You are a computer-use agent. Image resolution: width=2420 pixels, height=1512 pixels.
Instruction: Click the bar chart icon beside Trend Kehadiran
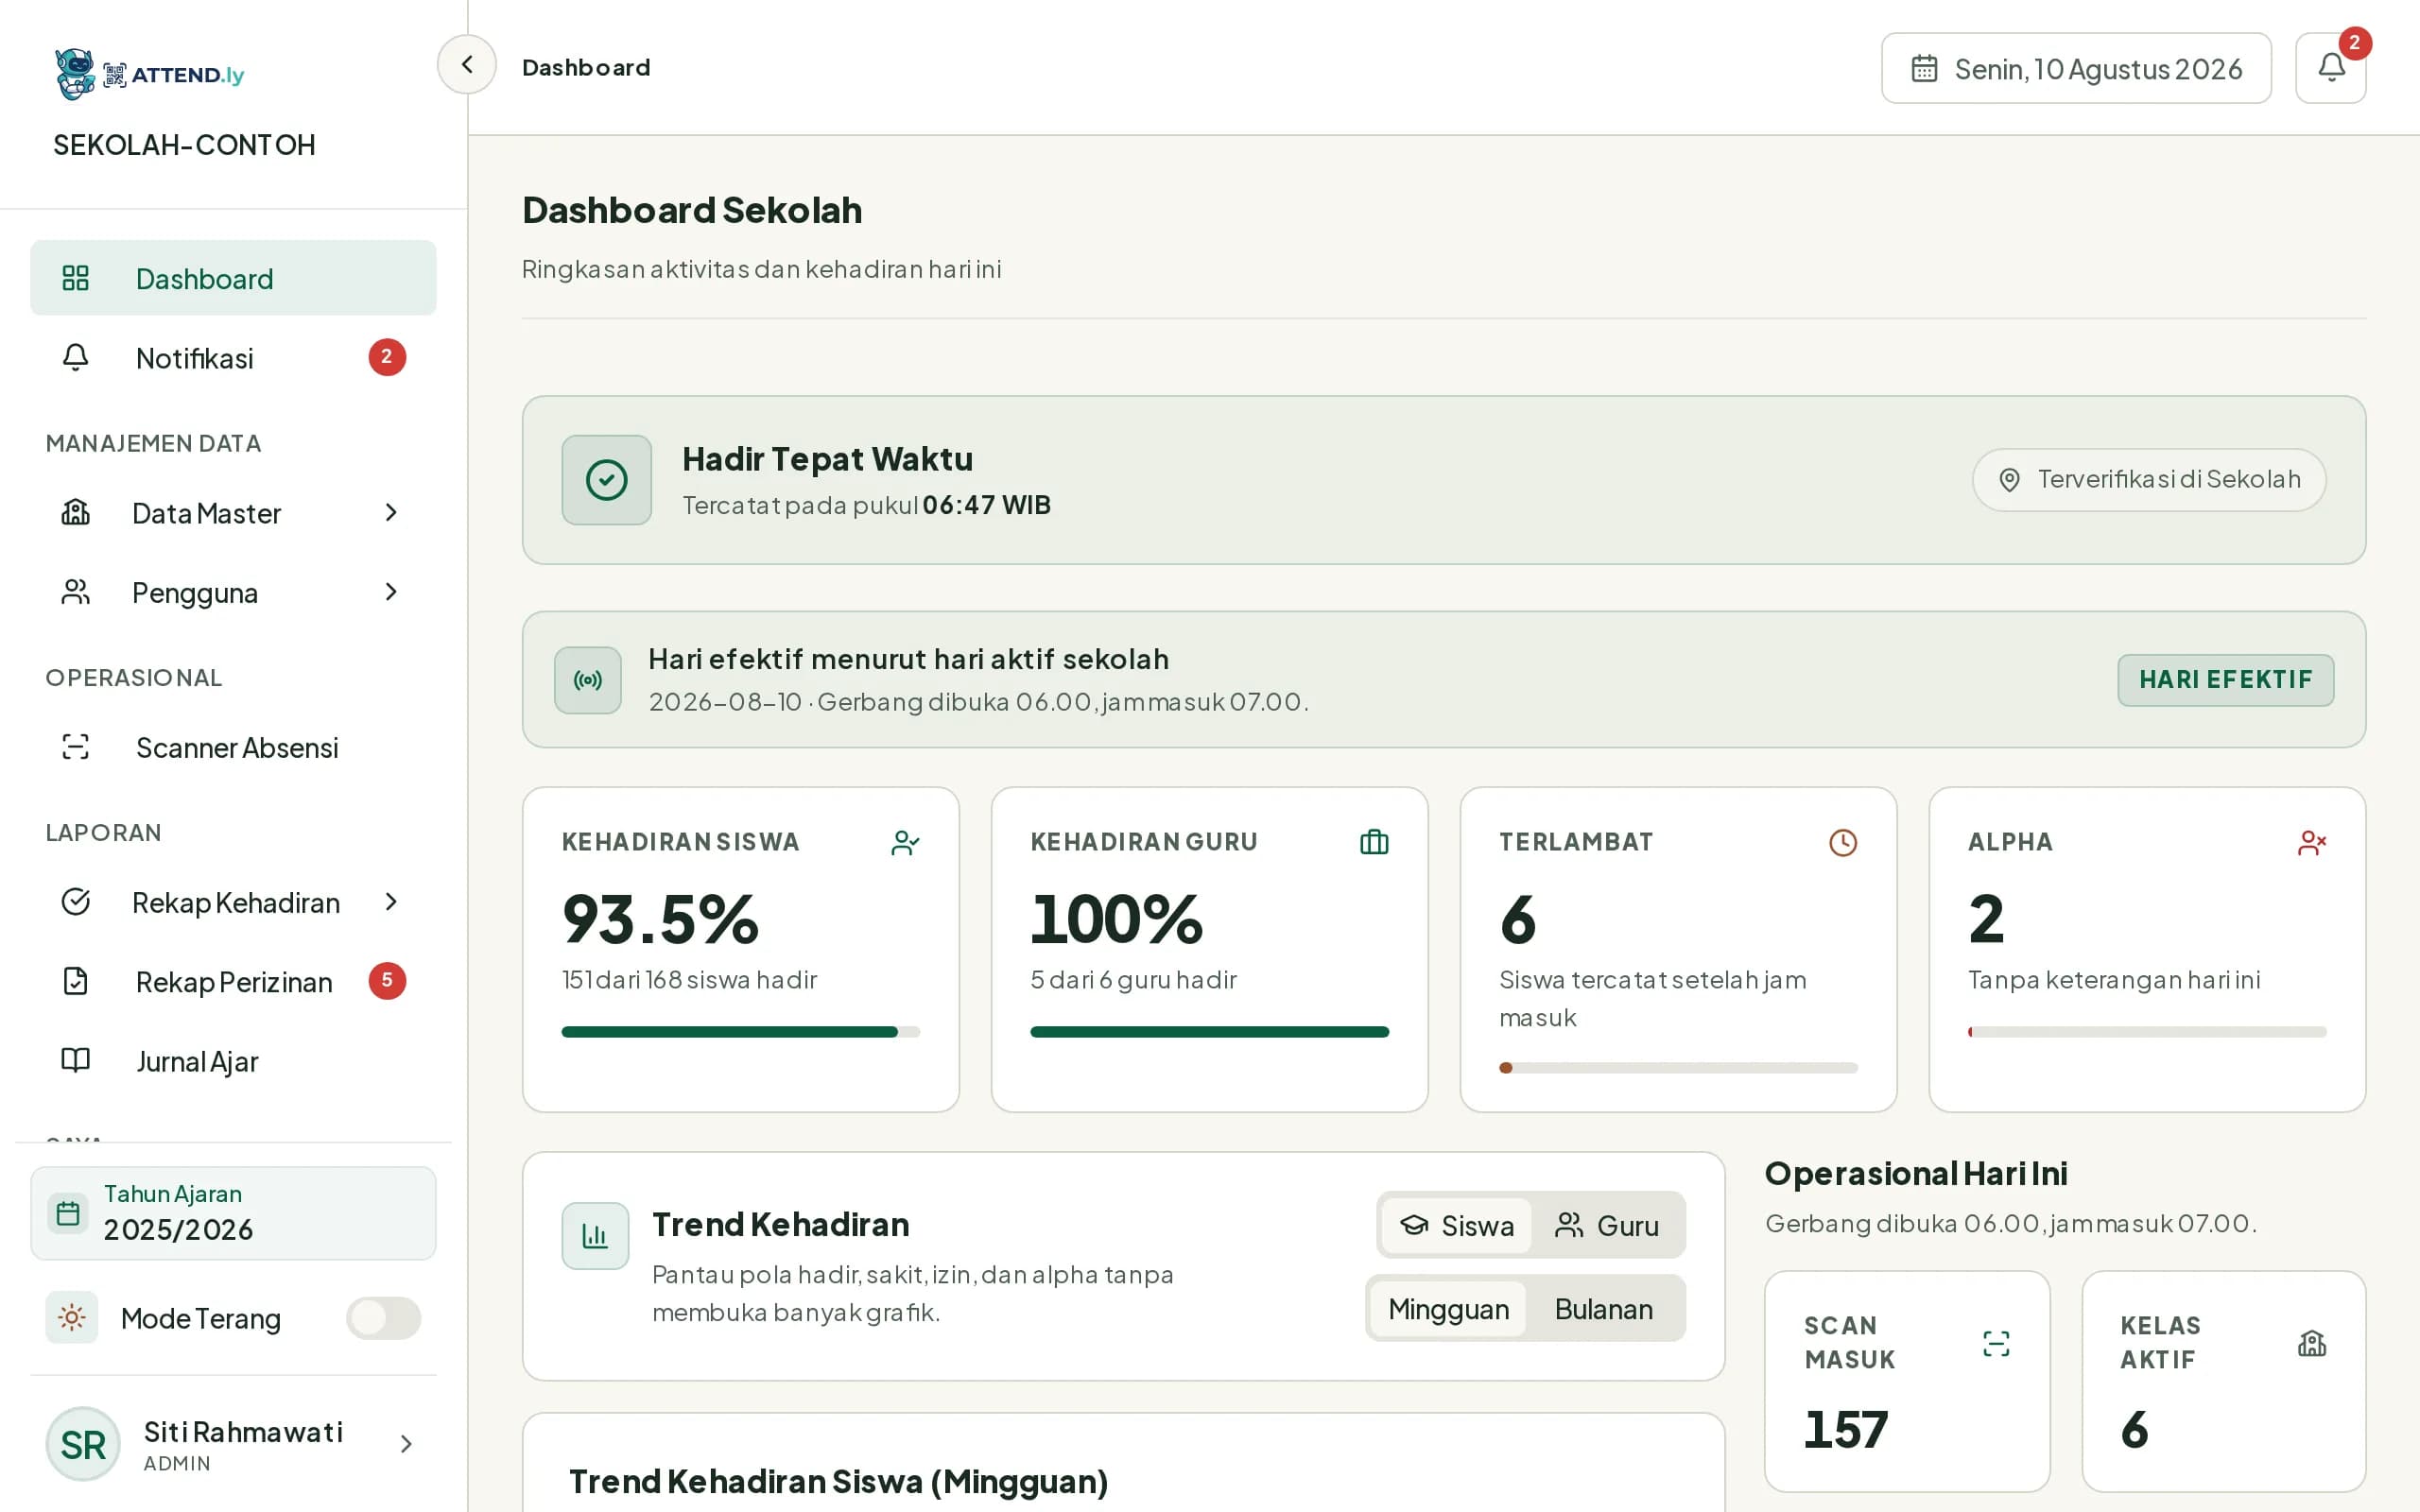click(x=595, y=1236)
